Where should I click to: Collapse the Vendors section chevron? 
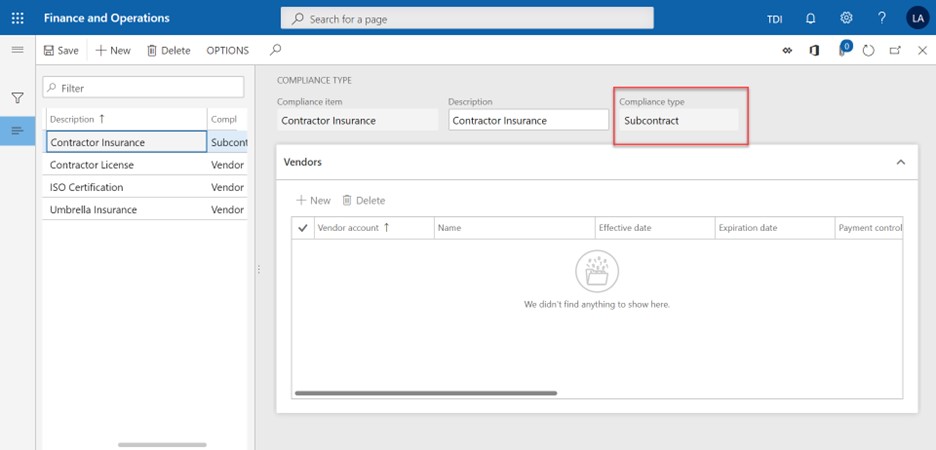click(x=900, y=162)
